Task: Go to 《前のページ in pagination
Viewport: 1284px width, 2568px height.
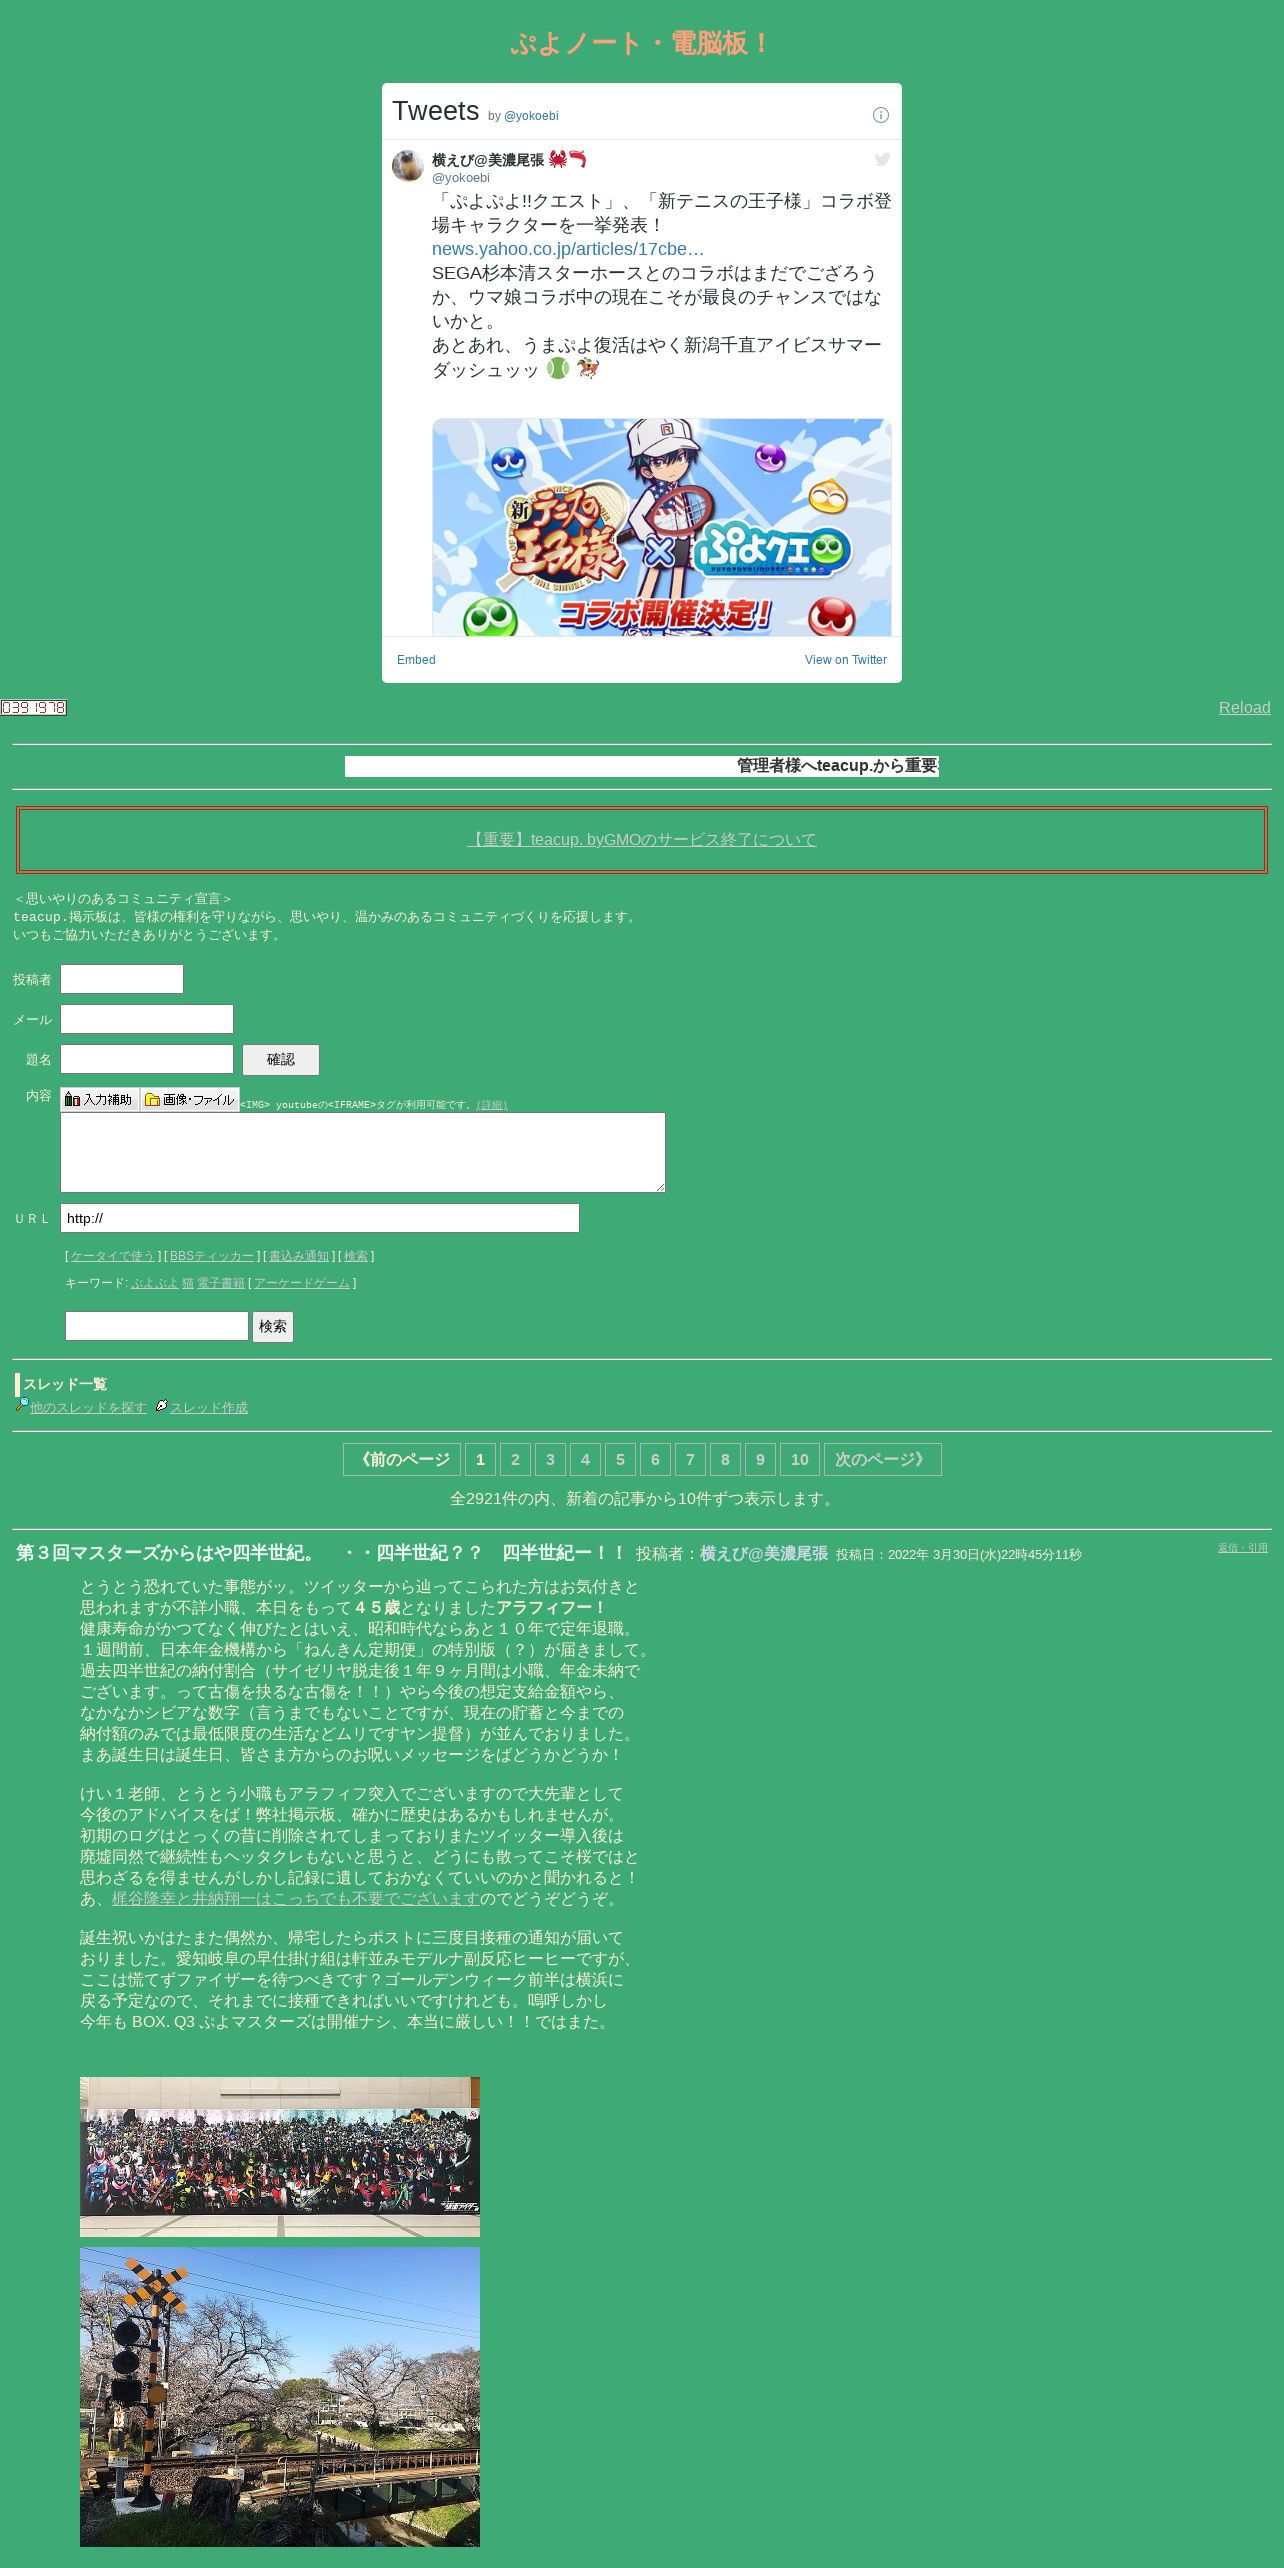Action: point(402,1460)
